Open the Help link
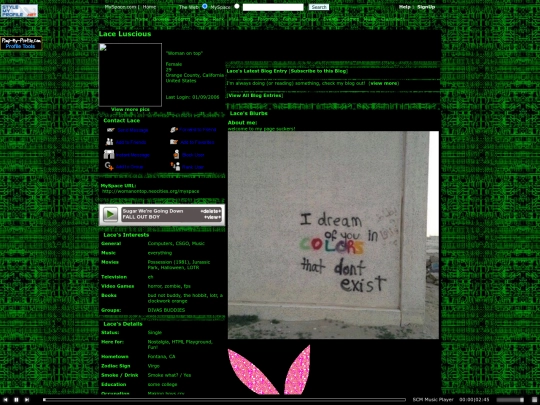 (x=404, y=7)
